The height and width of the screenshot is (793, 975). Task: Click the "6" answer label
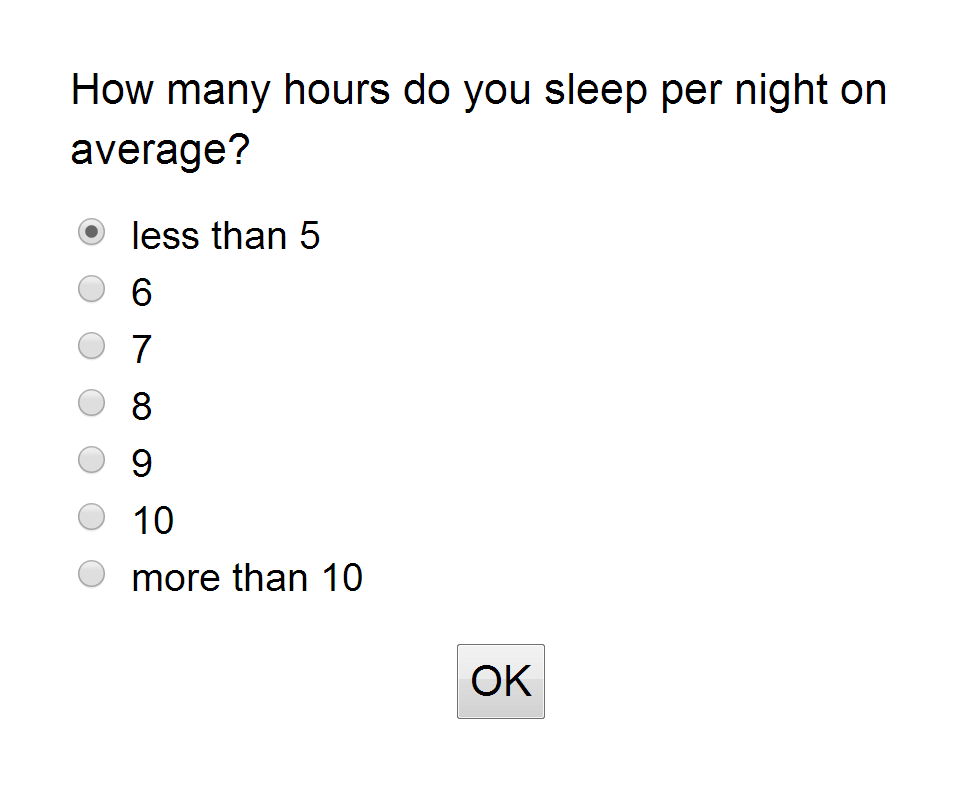point(140,292)
